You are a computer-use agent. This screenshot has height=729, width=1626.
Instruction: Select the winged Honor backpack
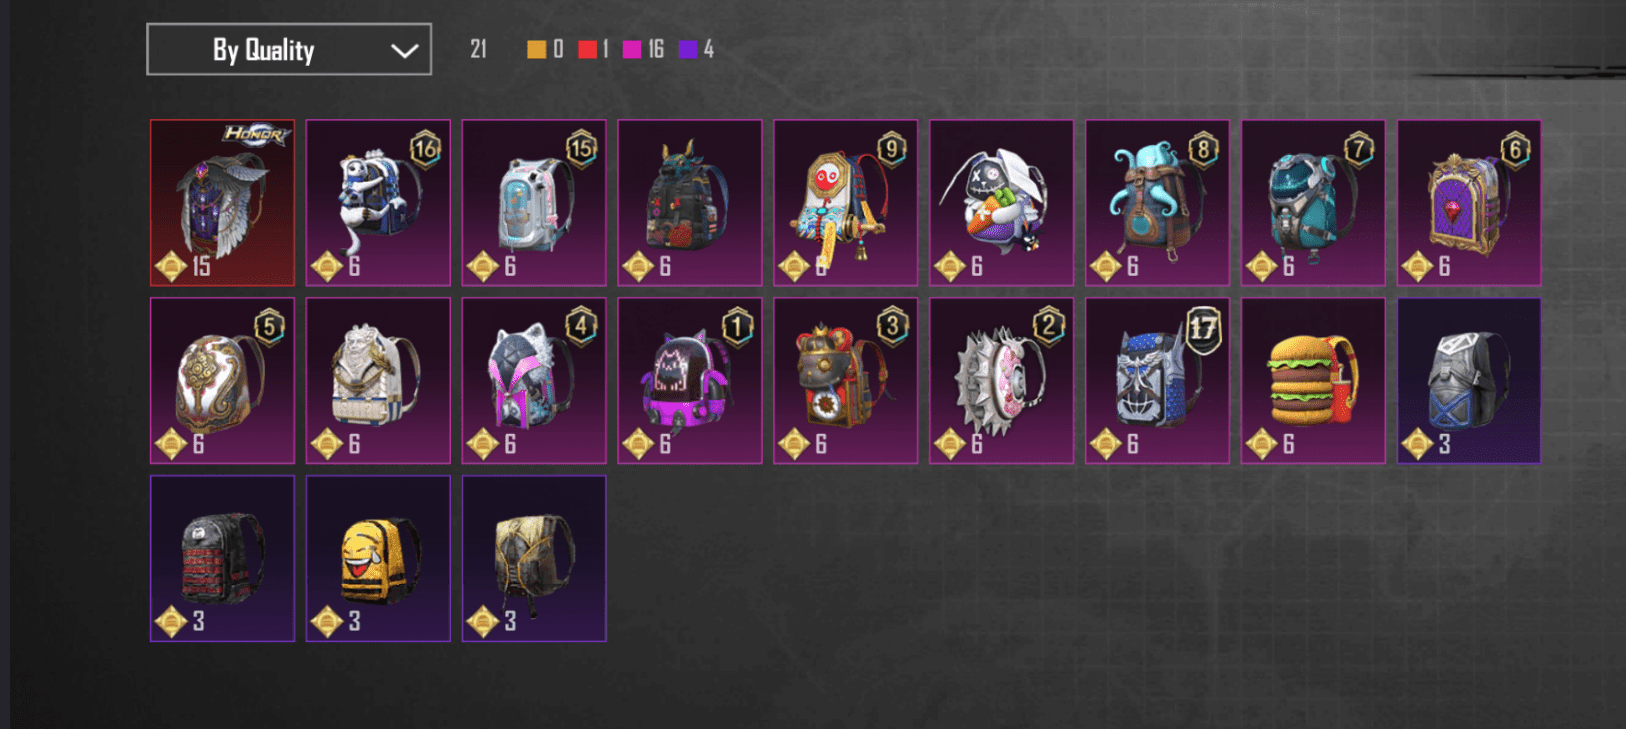222,203
